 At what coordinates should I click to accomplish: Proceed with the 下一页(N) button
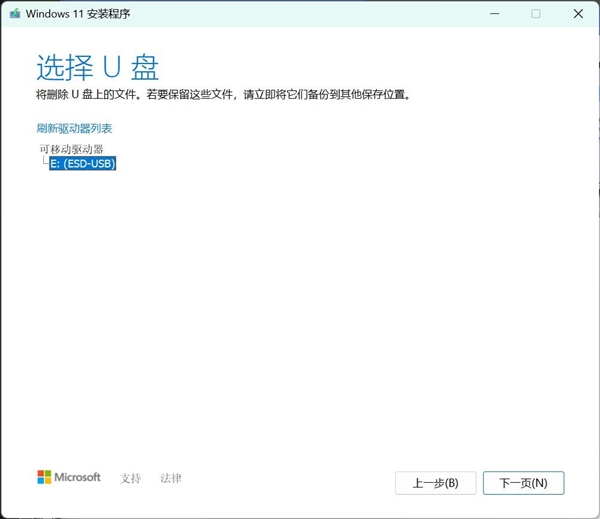[523, 483]
